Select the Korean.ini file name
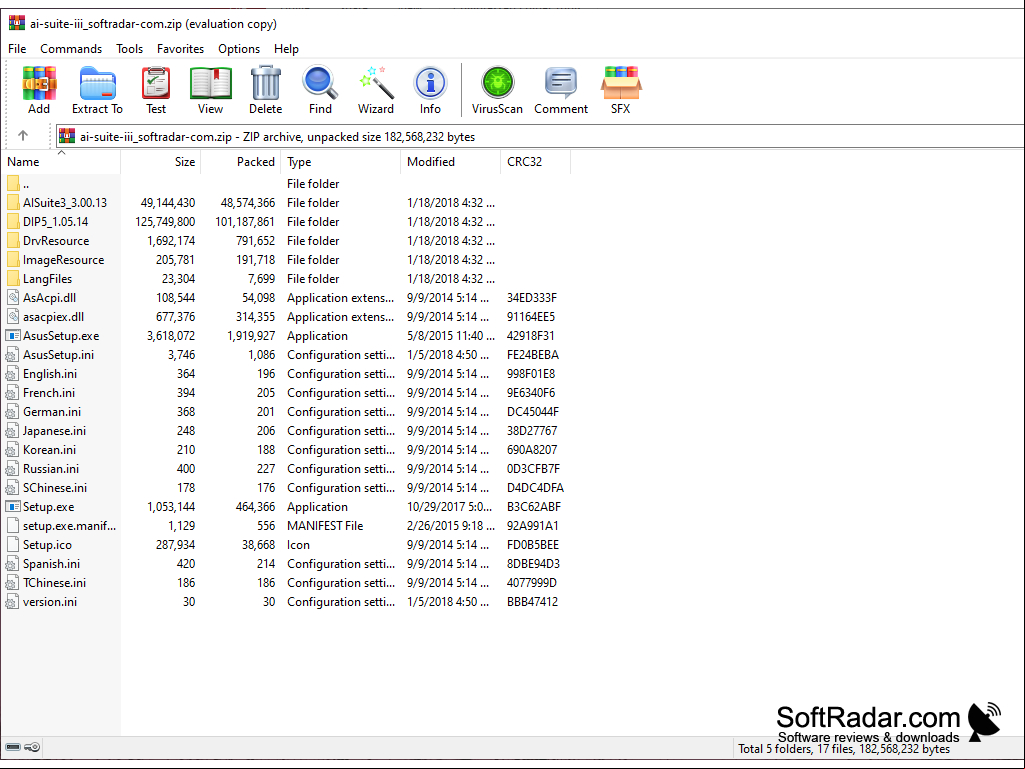This screenshot has width=1025, height=769. 49,450
